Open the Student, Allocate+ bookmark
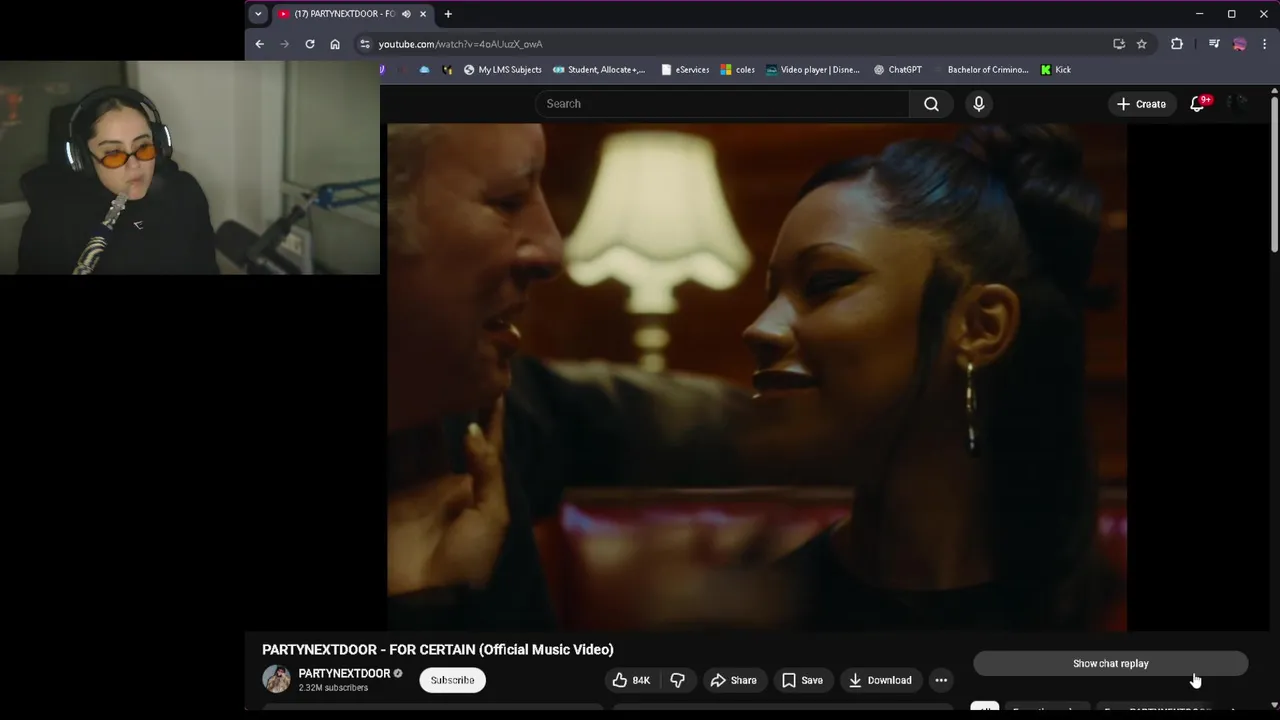The height and width of the screenshot is (720, 1280). [598, 70]
